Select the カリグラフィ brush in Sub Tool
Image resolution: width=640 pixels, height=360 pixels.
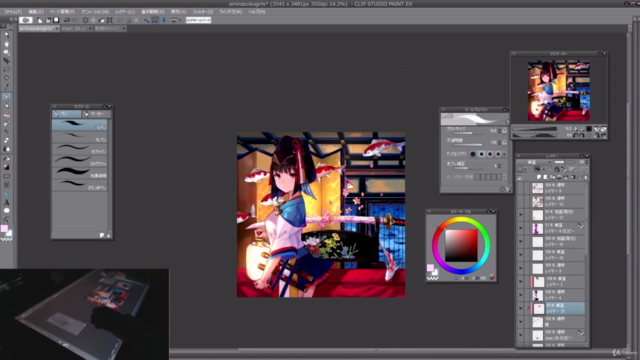tap(80, 161)
